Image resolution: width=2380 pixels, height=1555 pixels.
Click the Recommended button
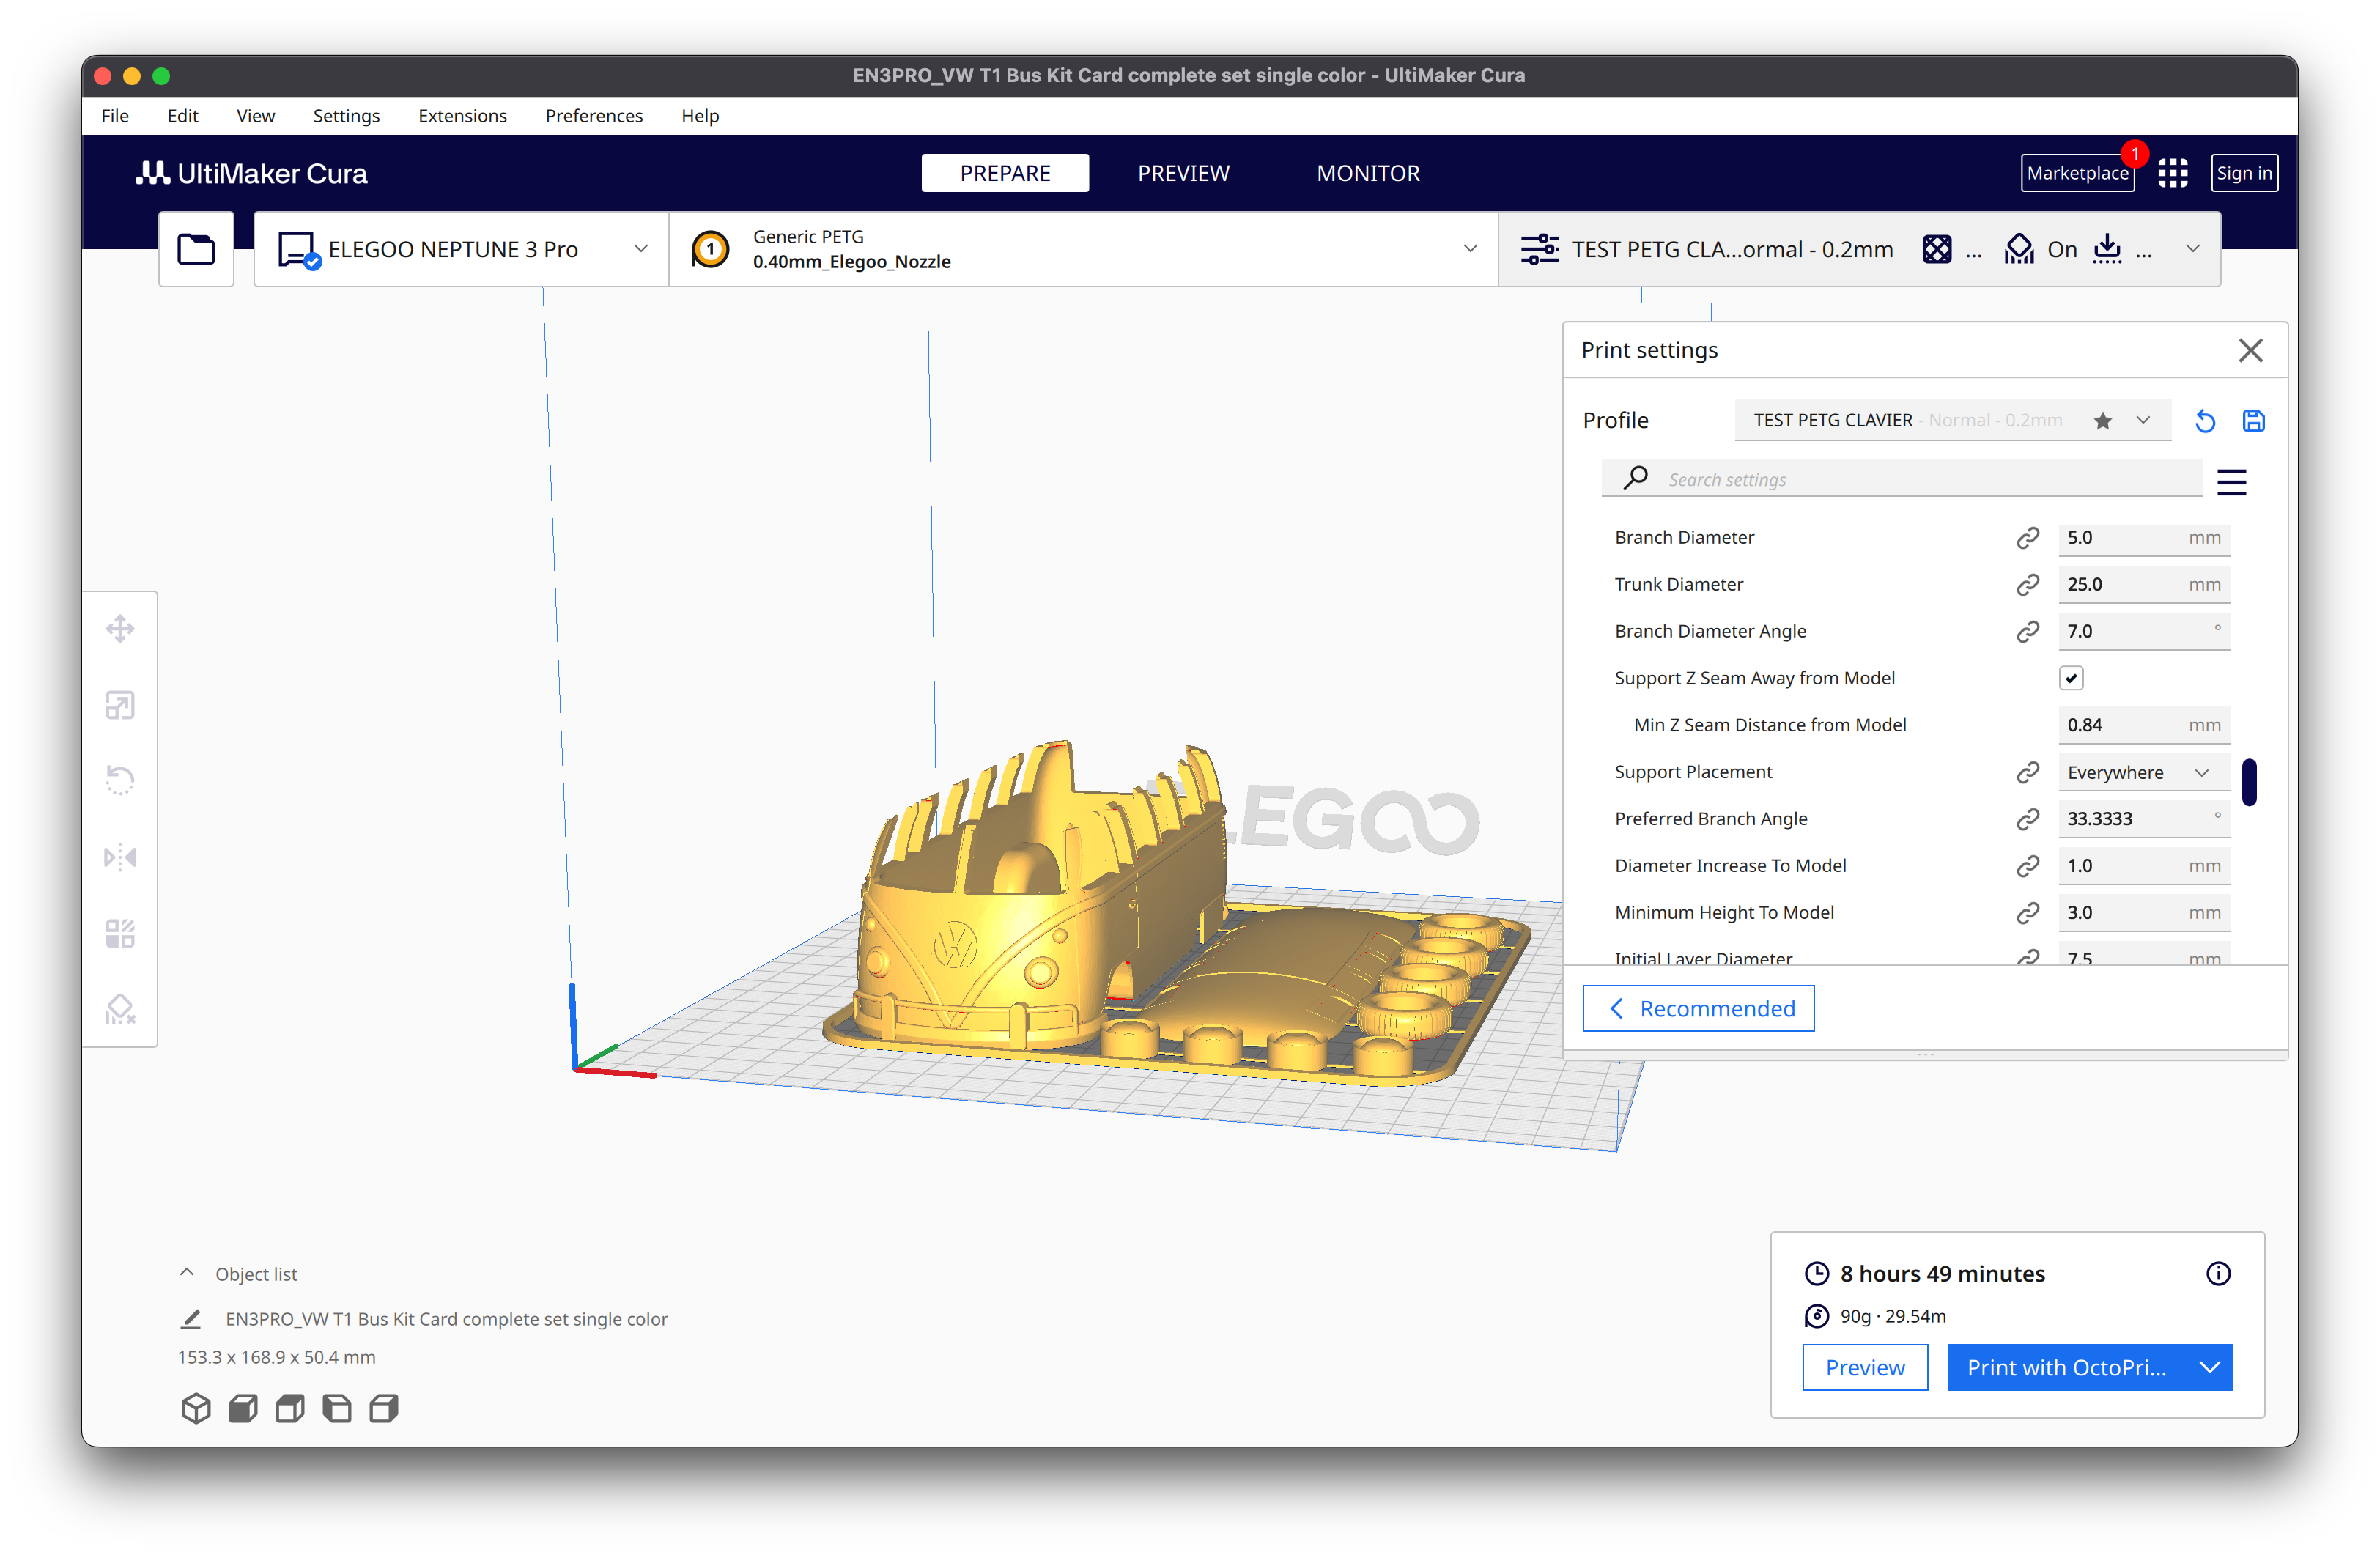pos(1698,1008)
